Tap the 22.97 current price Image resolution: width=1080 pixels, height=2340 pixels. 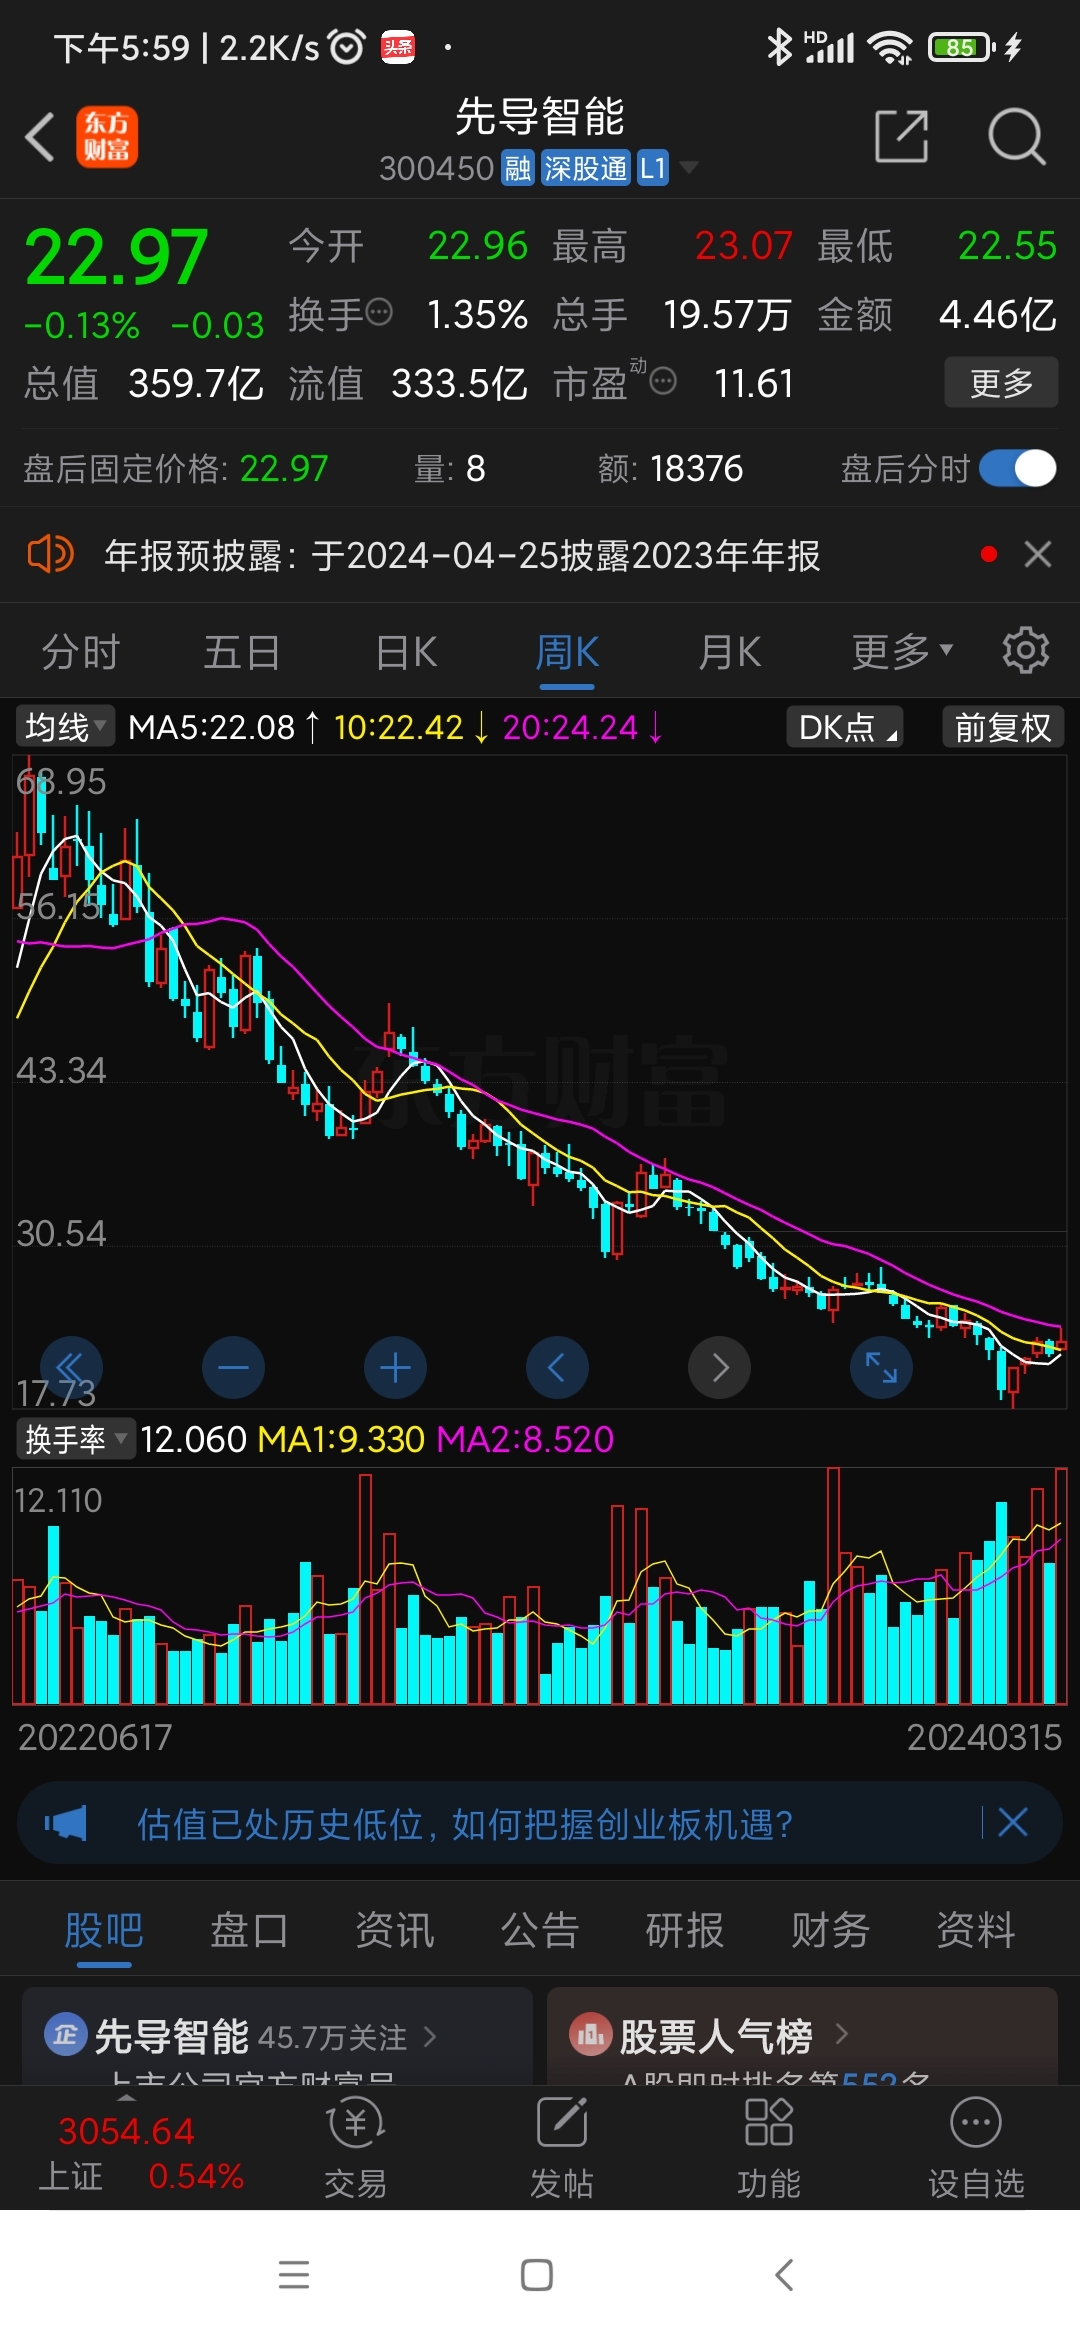[116, 257]
